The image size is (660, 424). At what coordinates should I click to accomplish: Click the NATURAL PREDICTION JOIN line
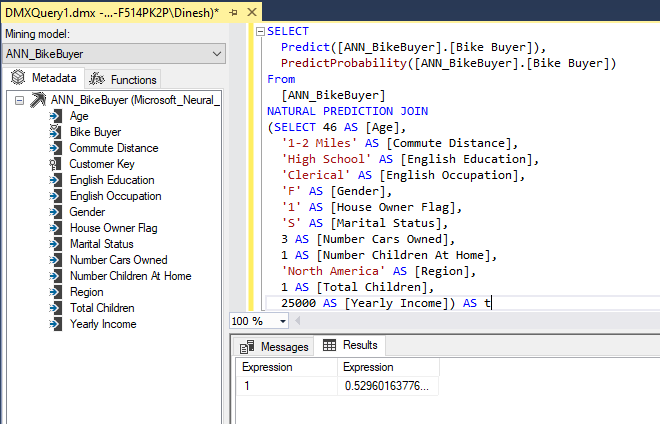click(347, 111)
